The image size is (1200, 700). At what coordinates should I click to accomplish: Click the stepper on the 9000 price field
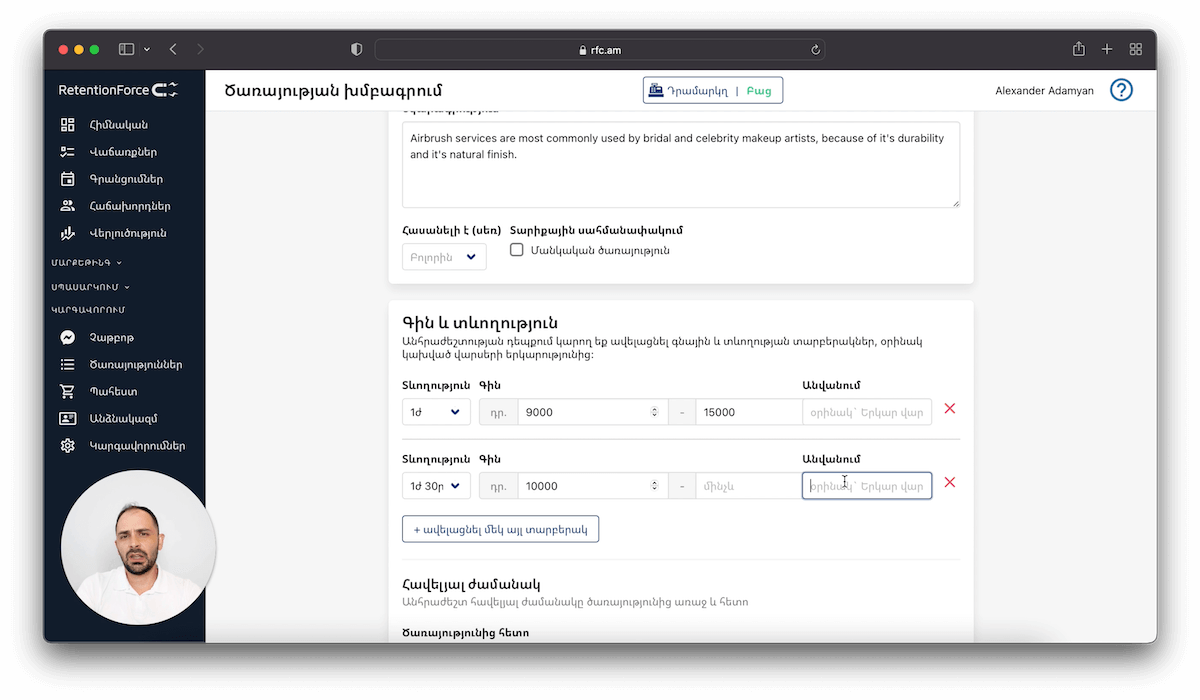[655, 412]
